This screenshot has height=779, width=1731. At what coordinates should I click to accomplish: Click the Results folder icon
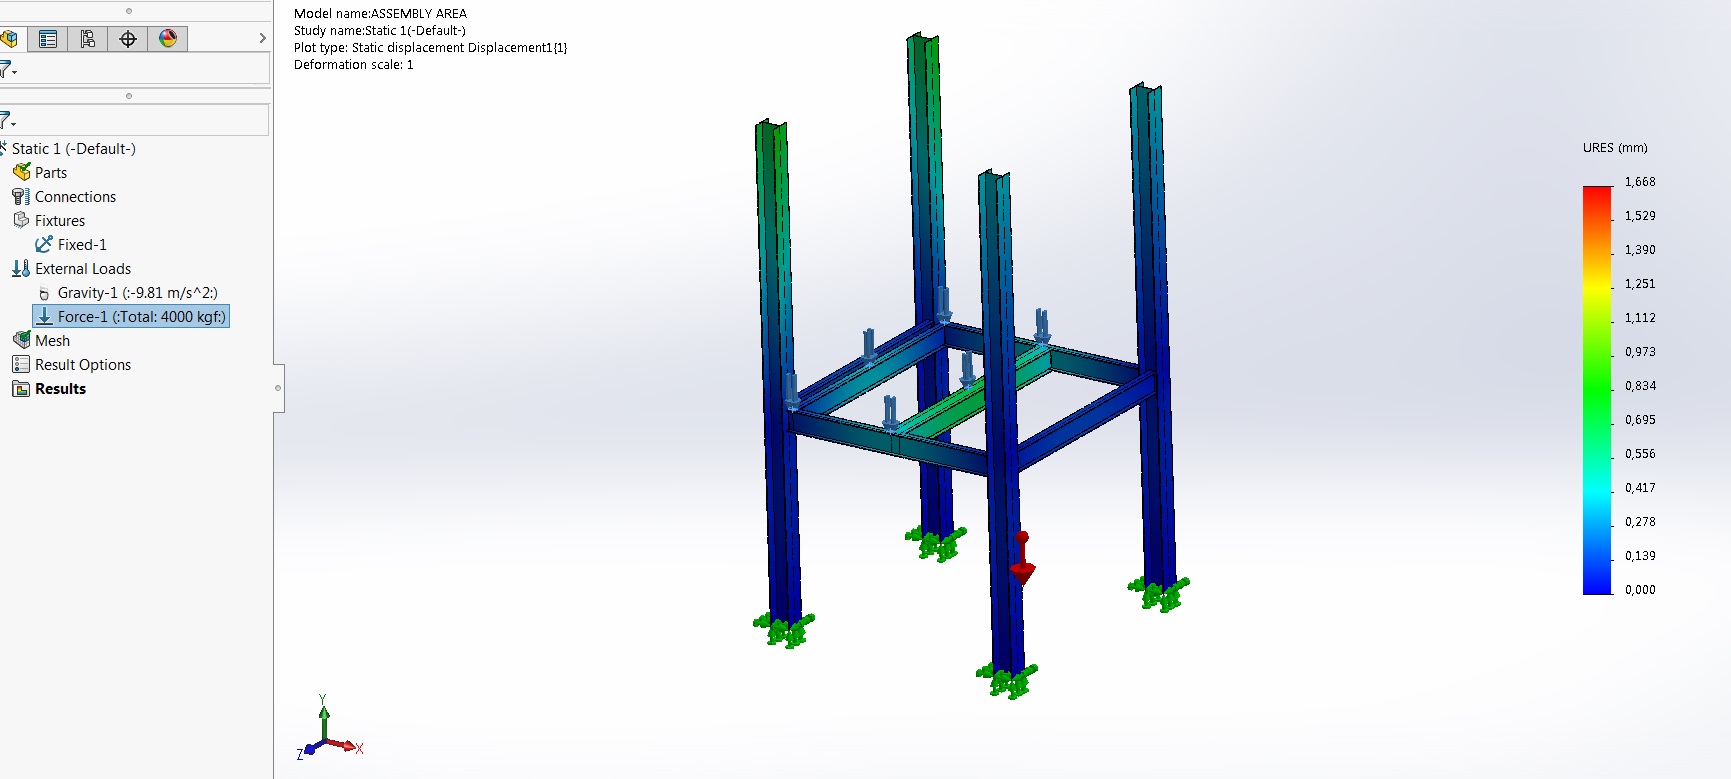pos(21,388)
